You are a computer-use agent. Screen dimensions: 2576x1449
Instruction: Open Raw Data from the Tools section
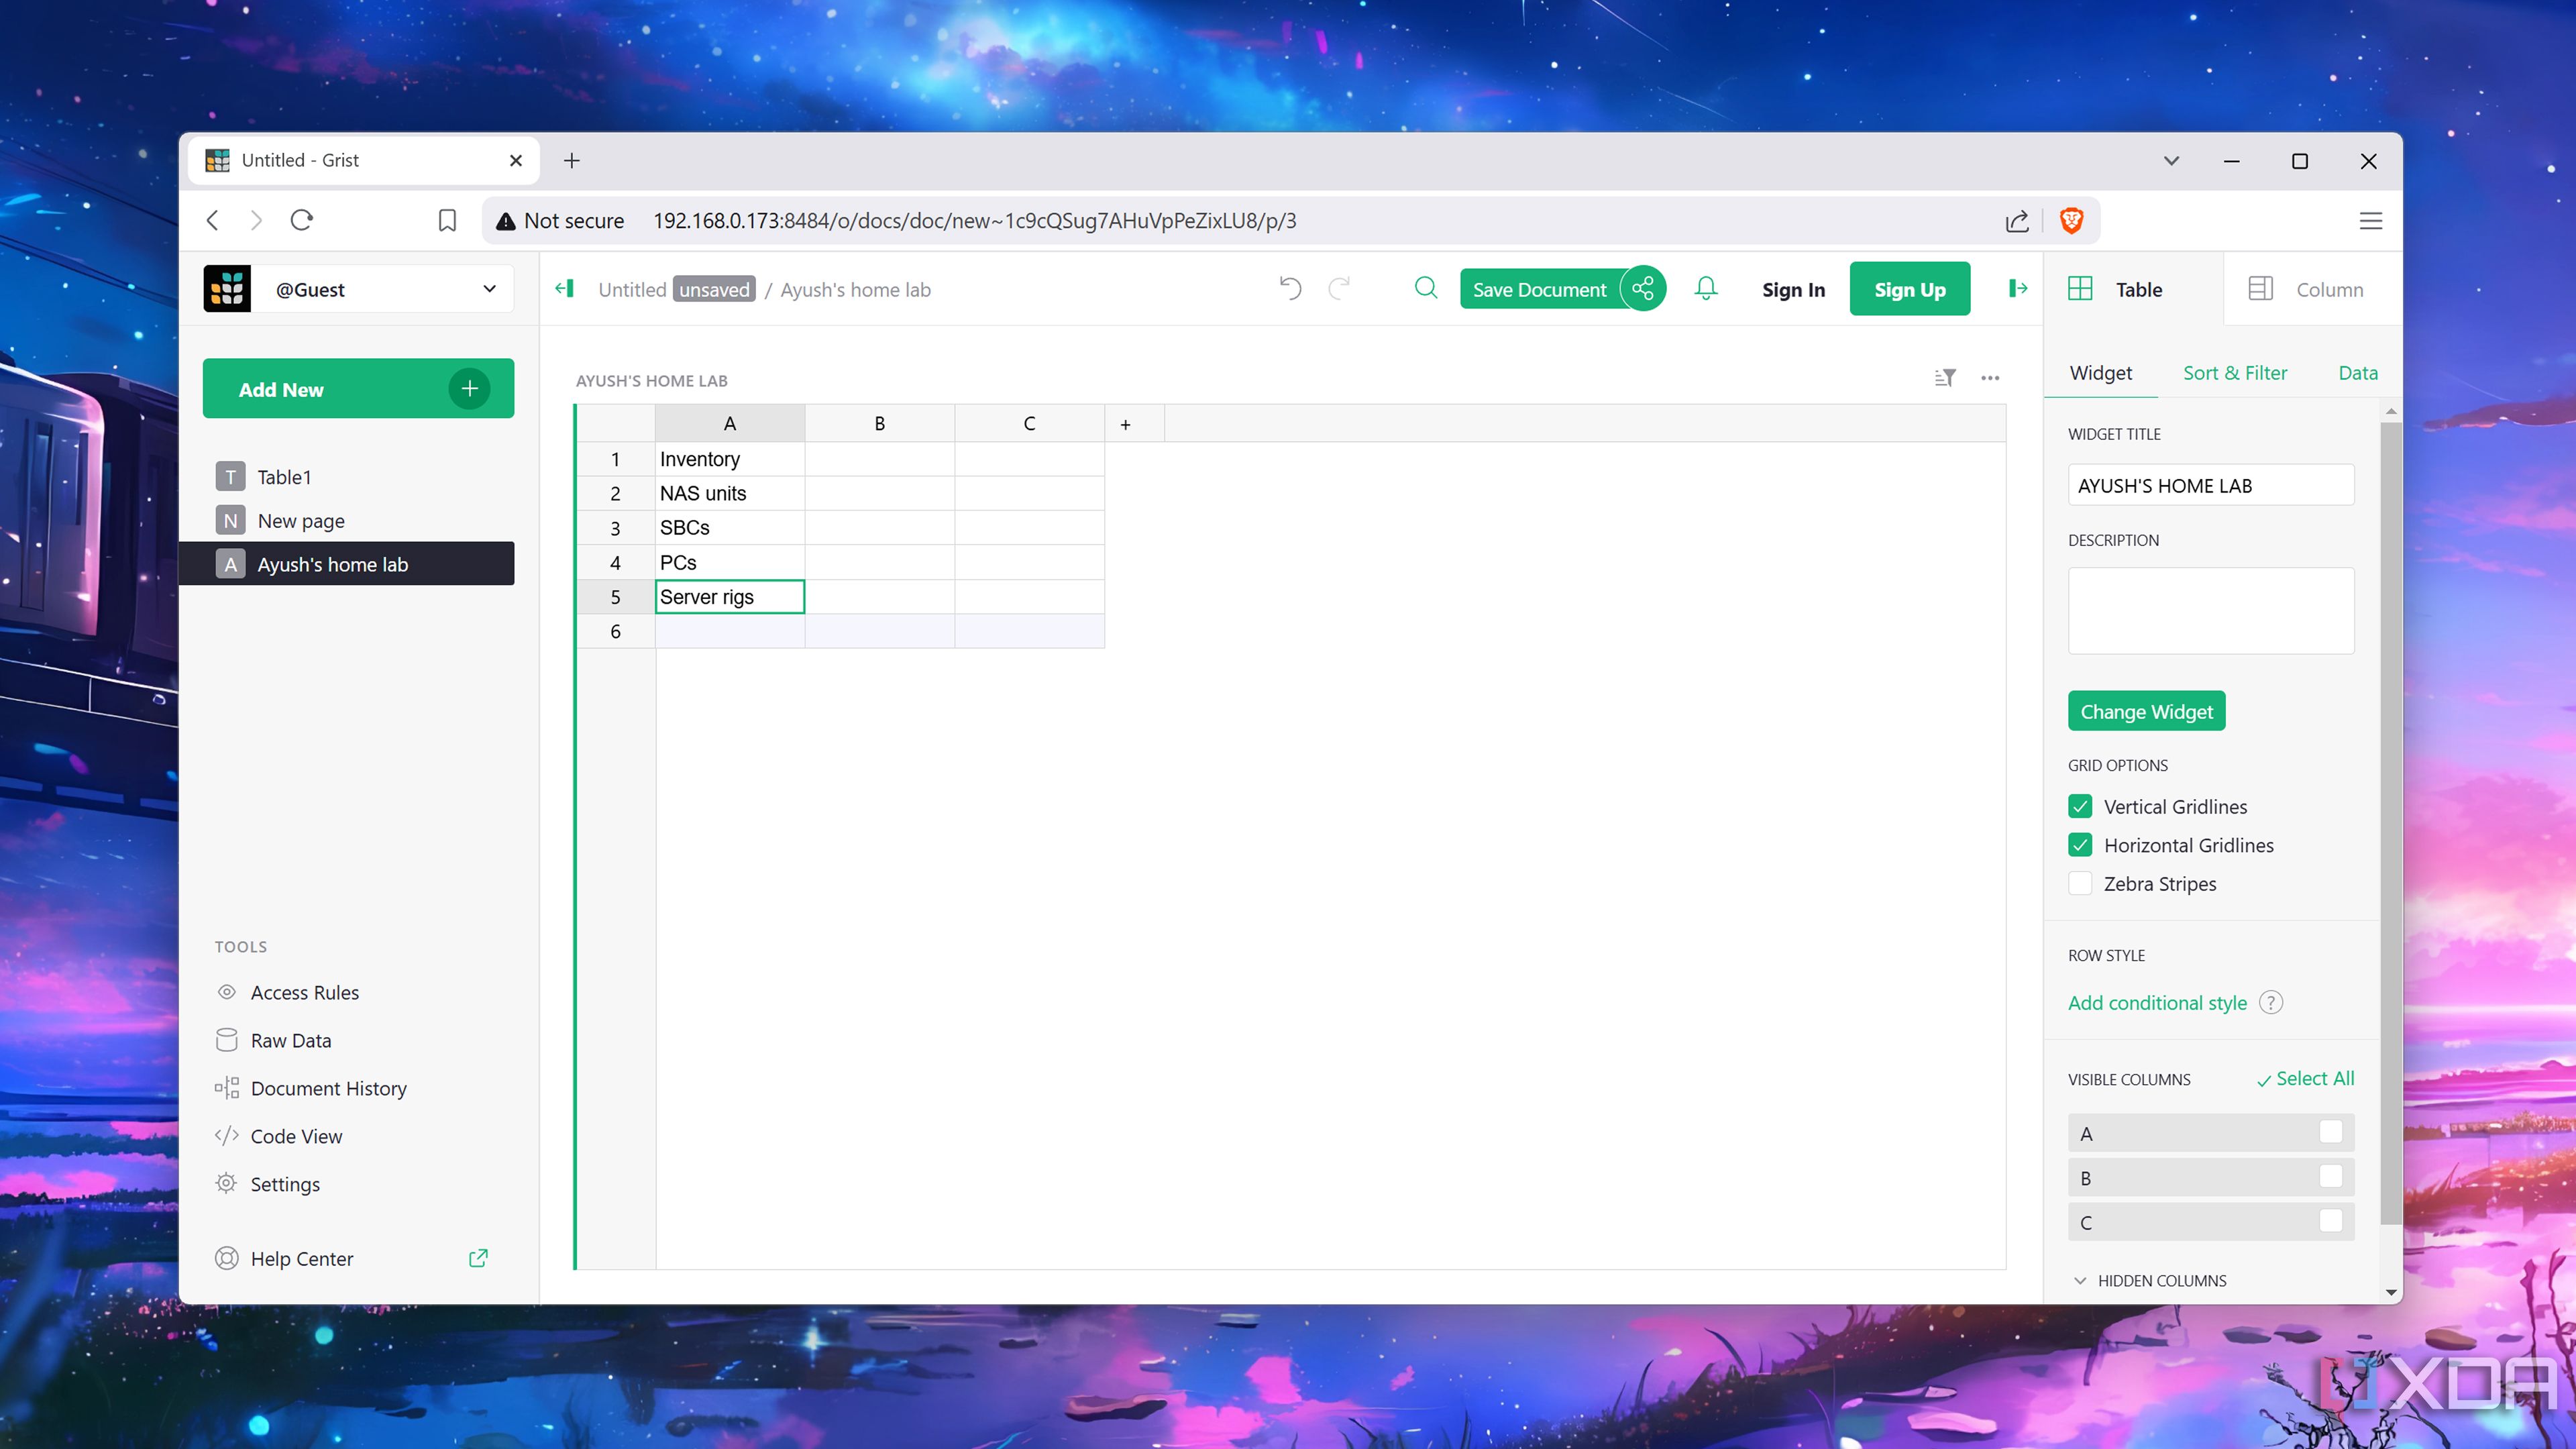(x=291, y=1040)
